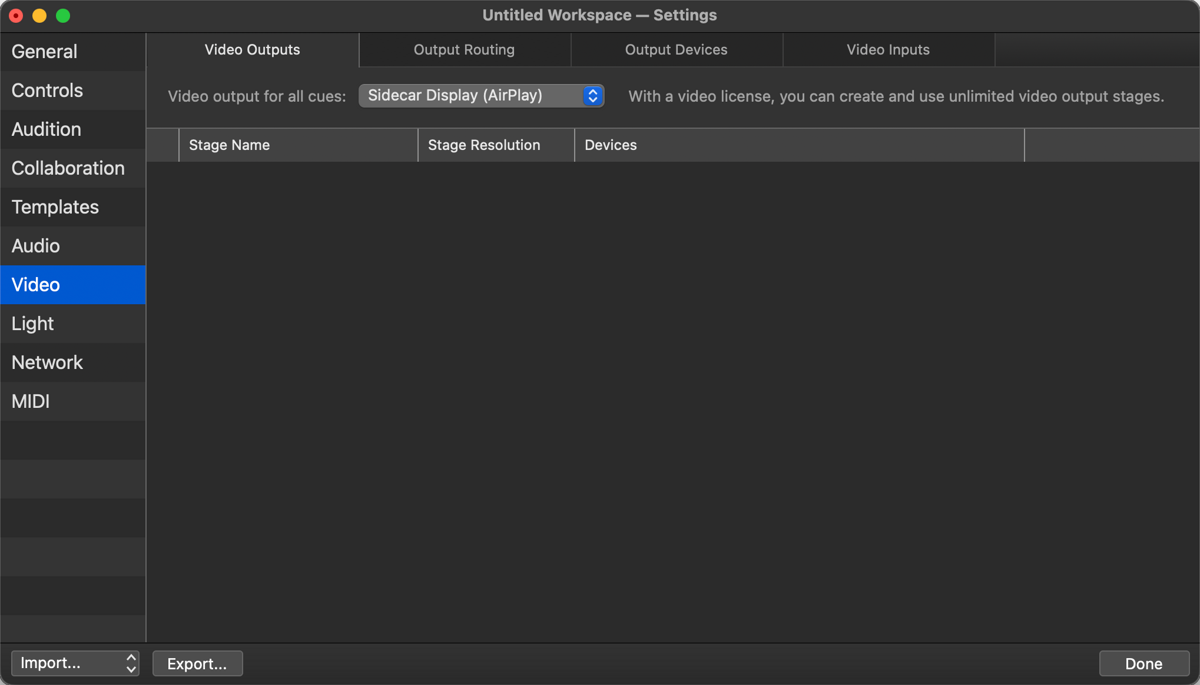This screenshot has width=1200, height=685.
Task: Click the Stage Name column header
Action: (x=298, y=145)
